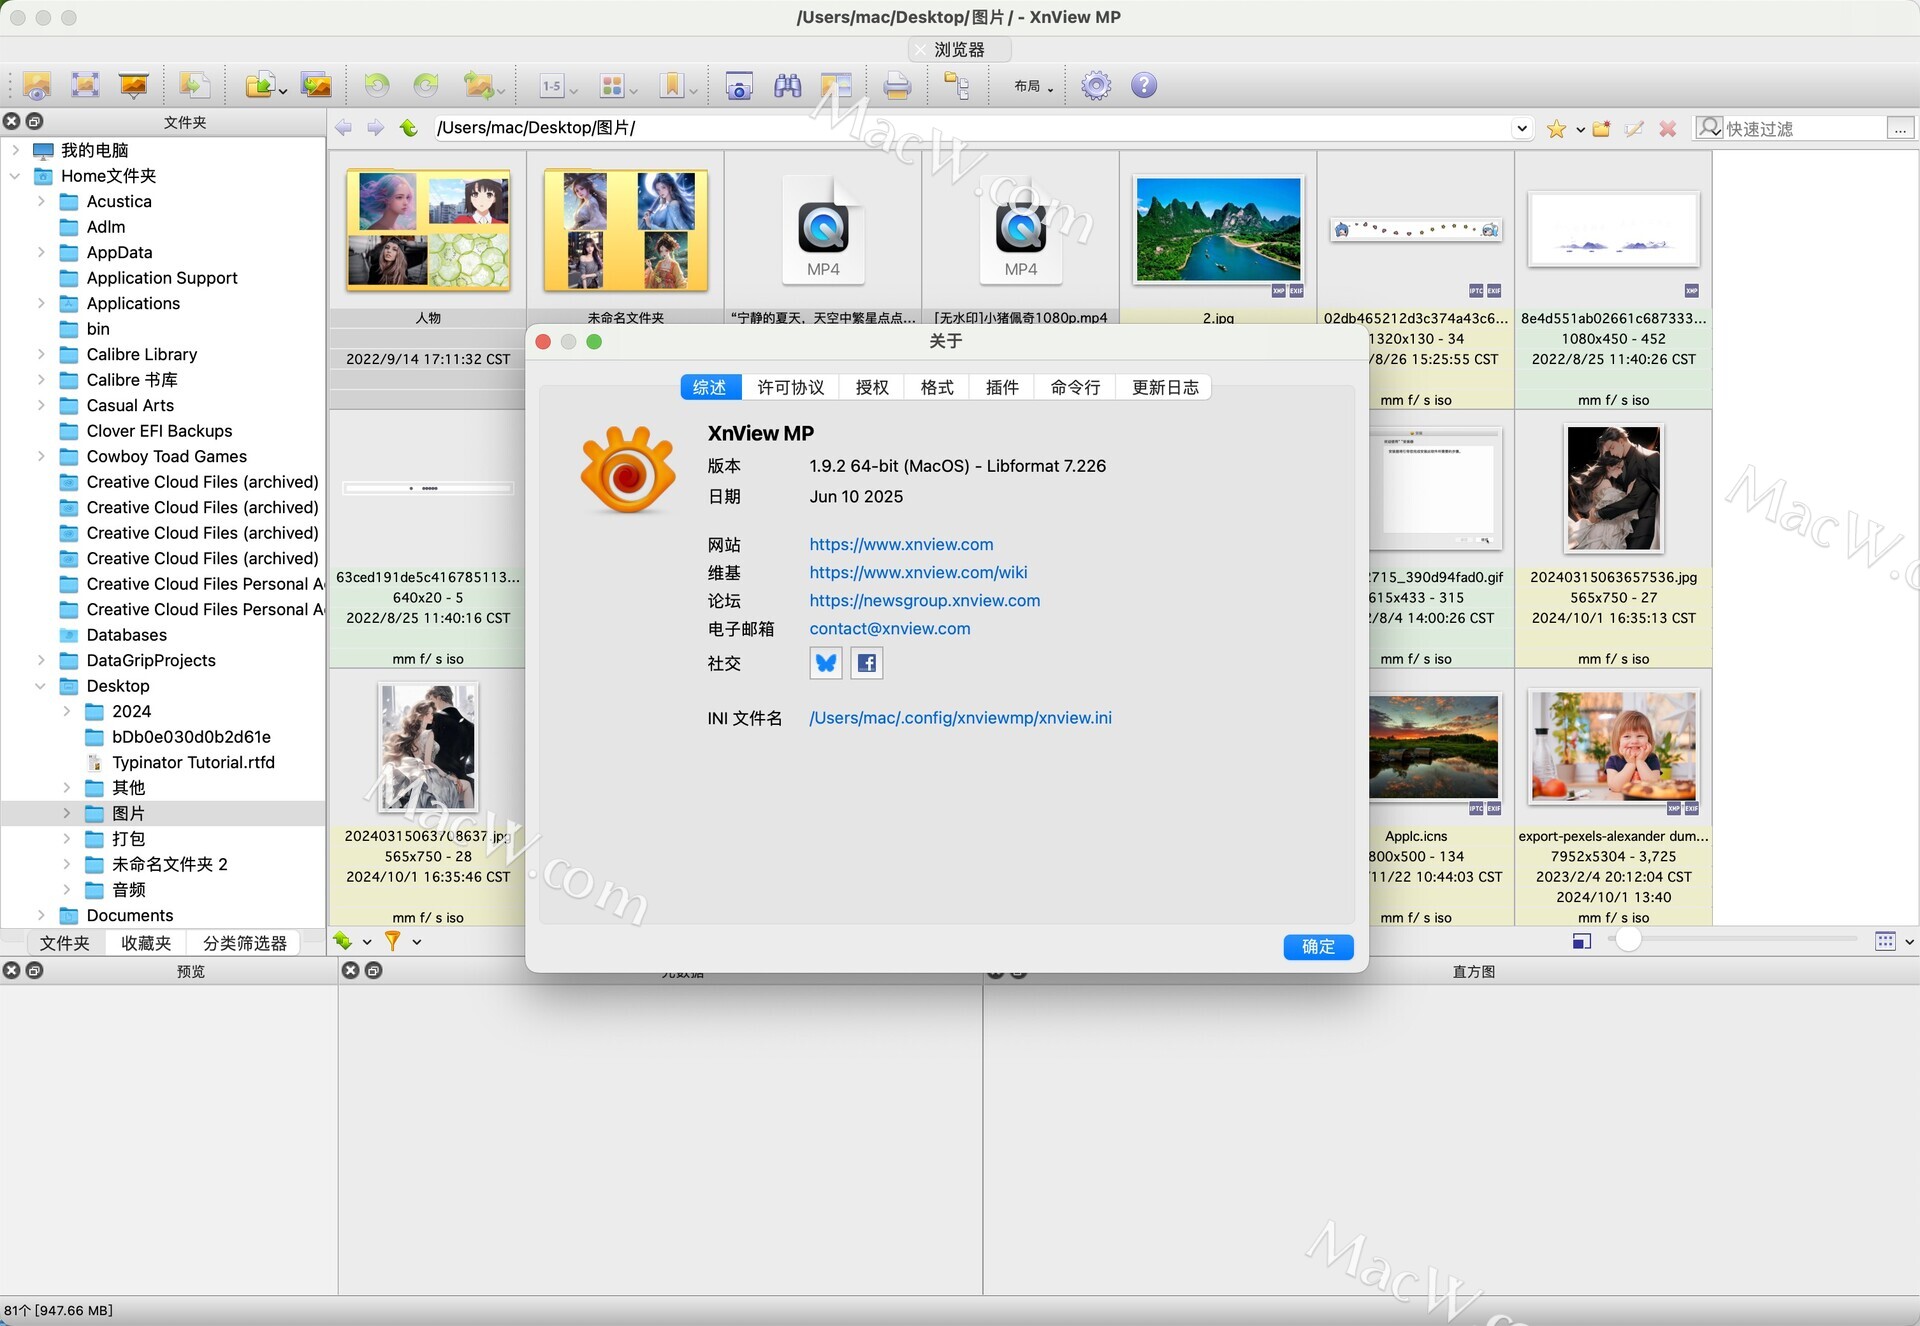1920x1326 pixels.
Task: Expand the 2024 folder in tree
Action: point(67,711)
